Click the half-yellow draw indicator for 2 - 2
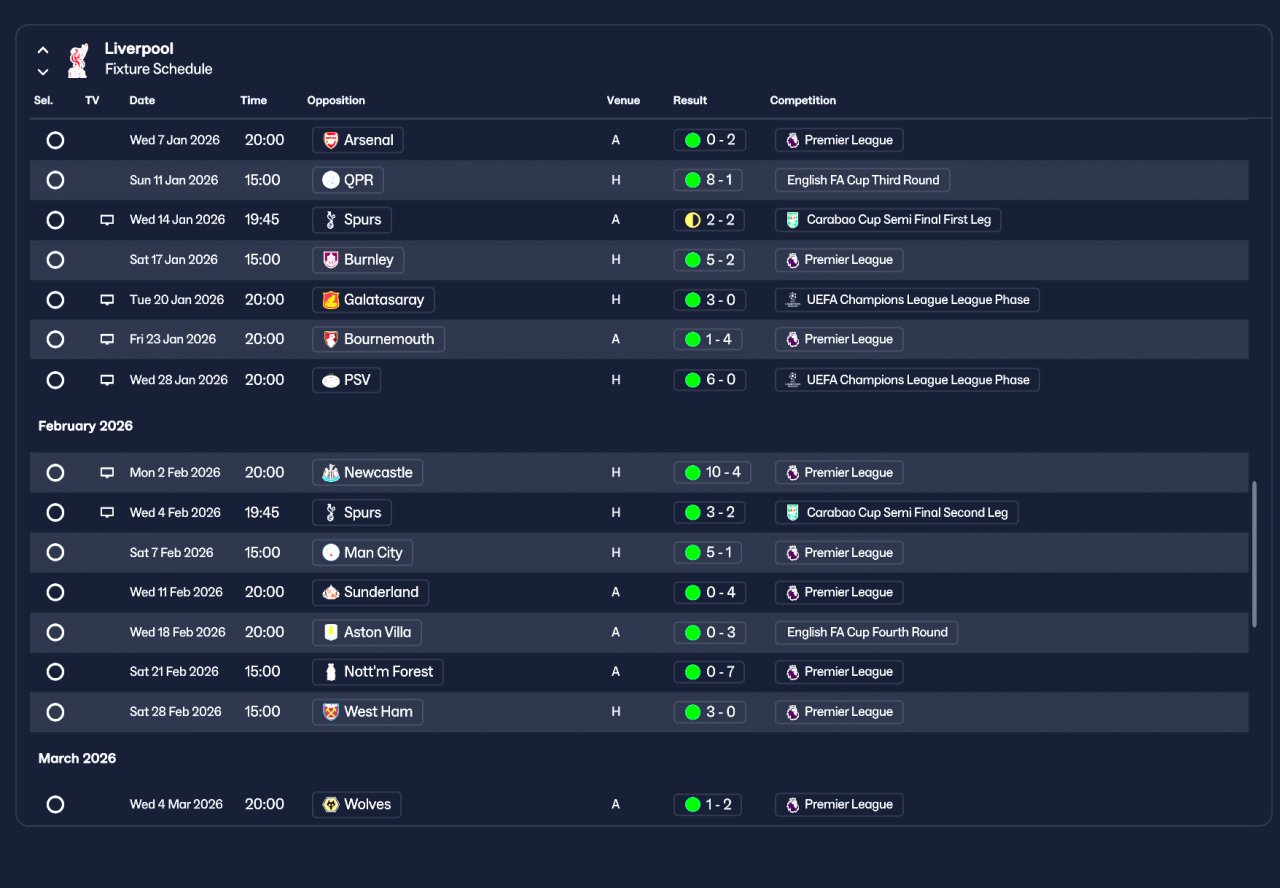 [692, 220]
